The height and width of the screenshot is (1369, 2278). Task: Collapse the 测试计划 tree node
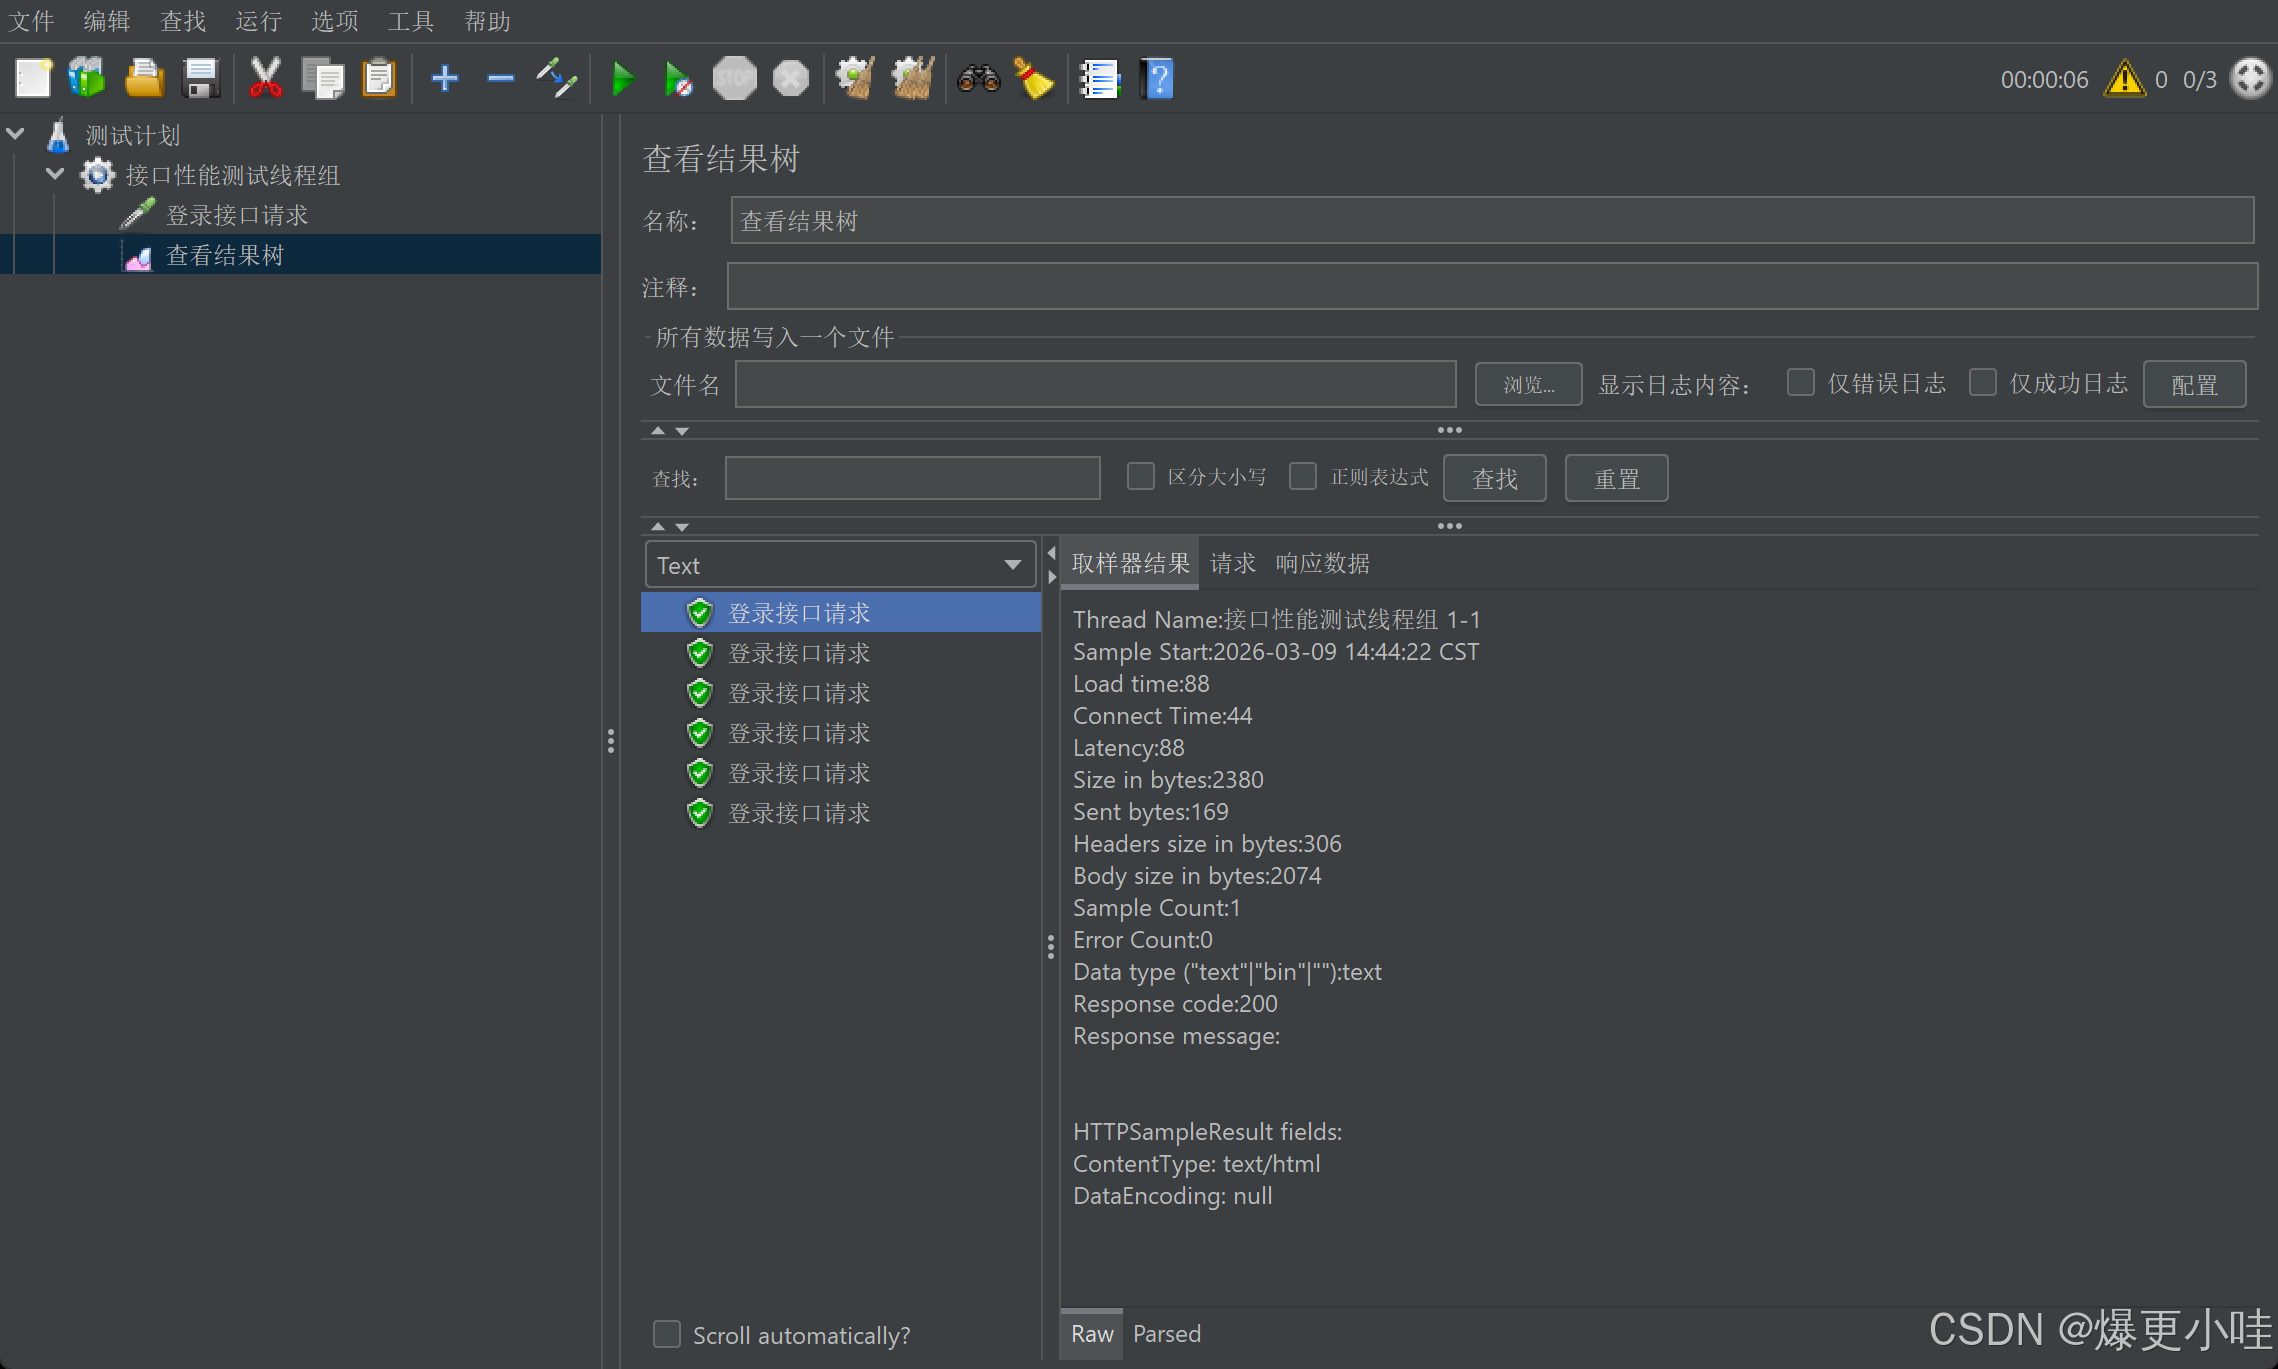[x=16, y=134]
